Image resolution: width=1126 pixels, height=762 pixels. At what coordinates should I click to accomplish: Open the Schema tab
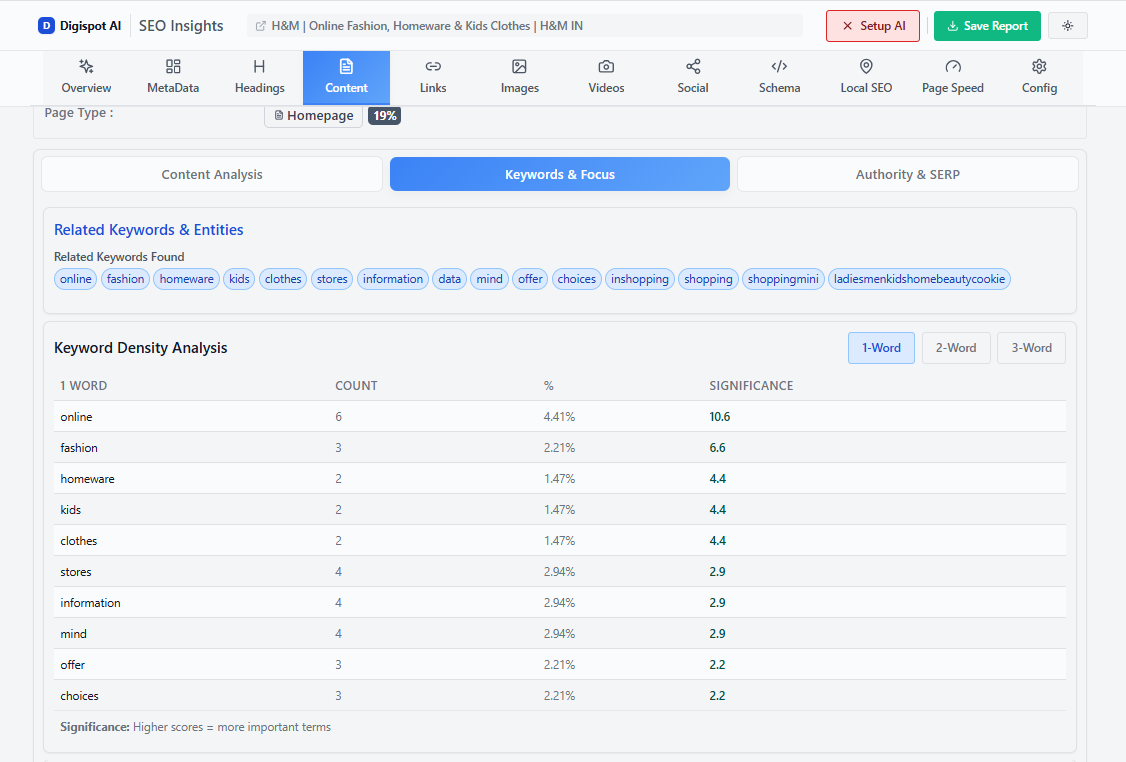[x=779, y=78]
